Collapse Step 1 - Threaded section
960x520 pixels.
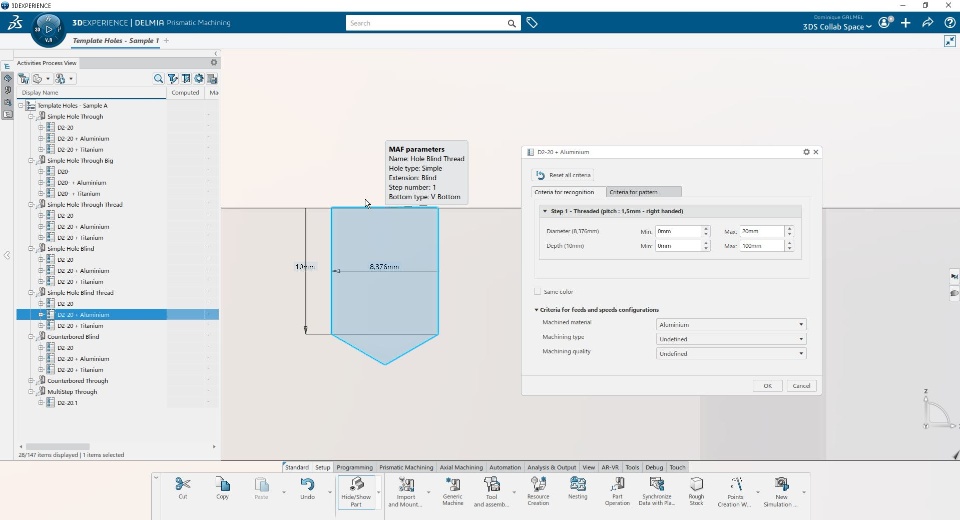click(x=545, y=211)
